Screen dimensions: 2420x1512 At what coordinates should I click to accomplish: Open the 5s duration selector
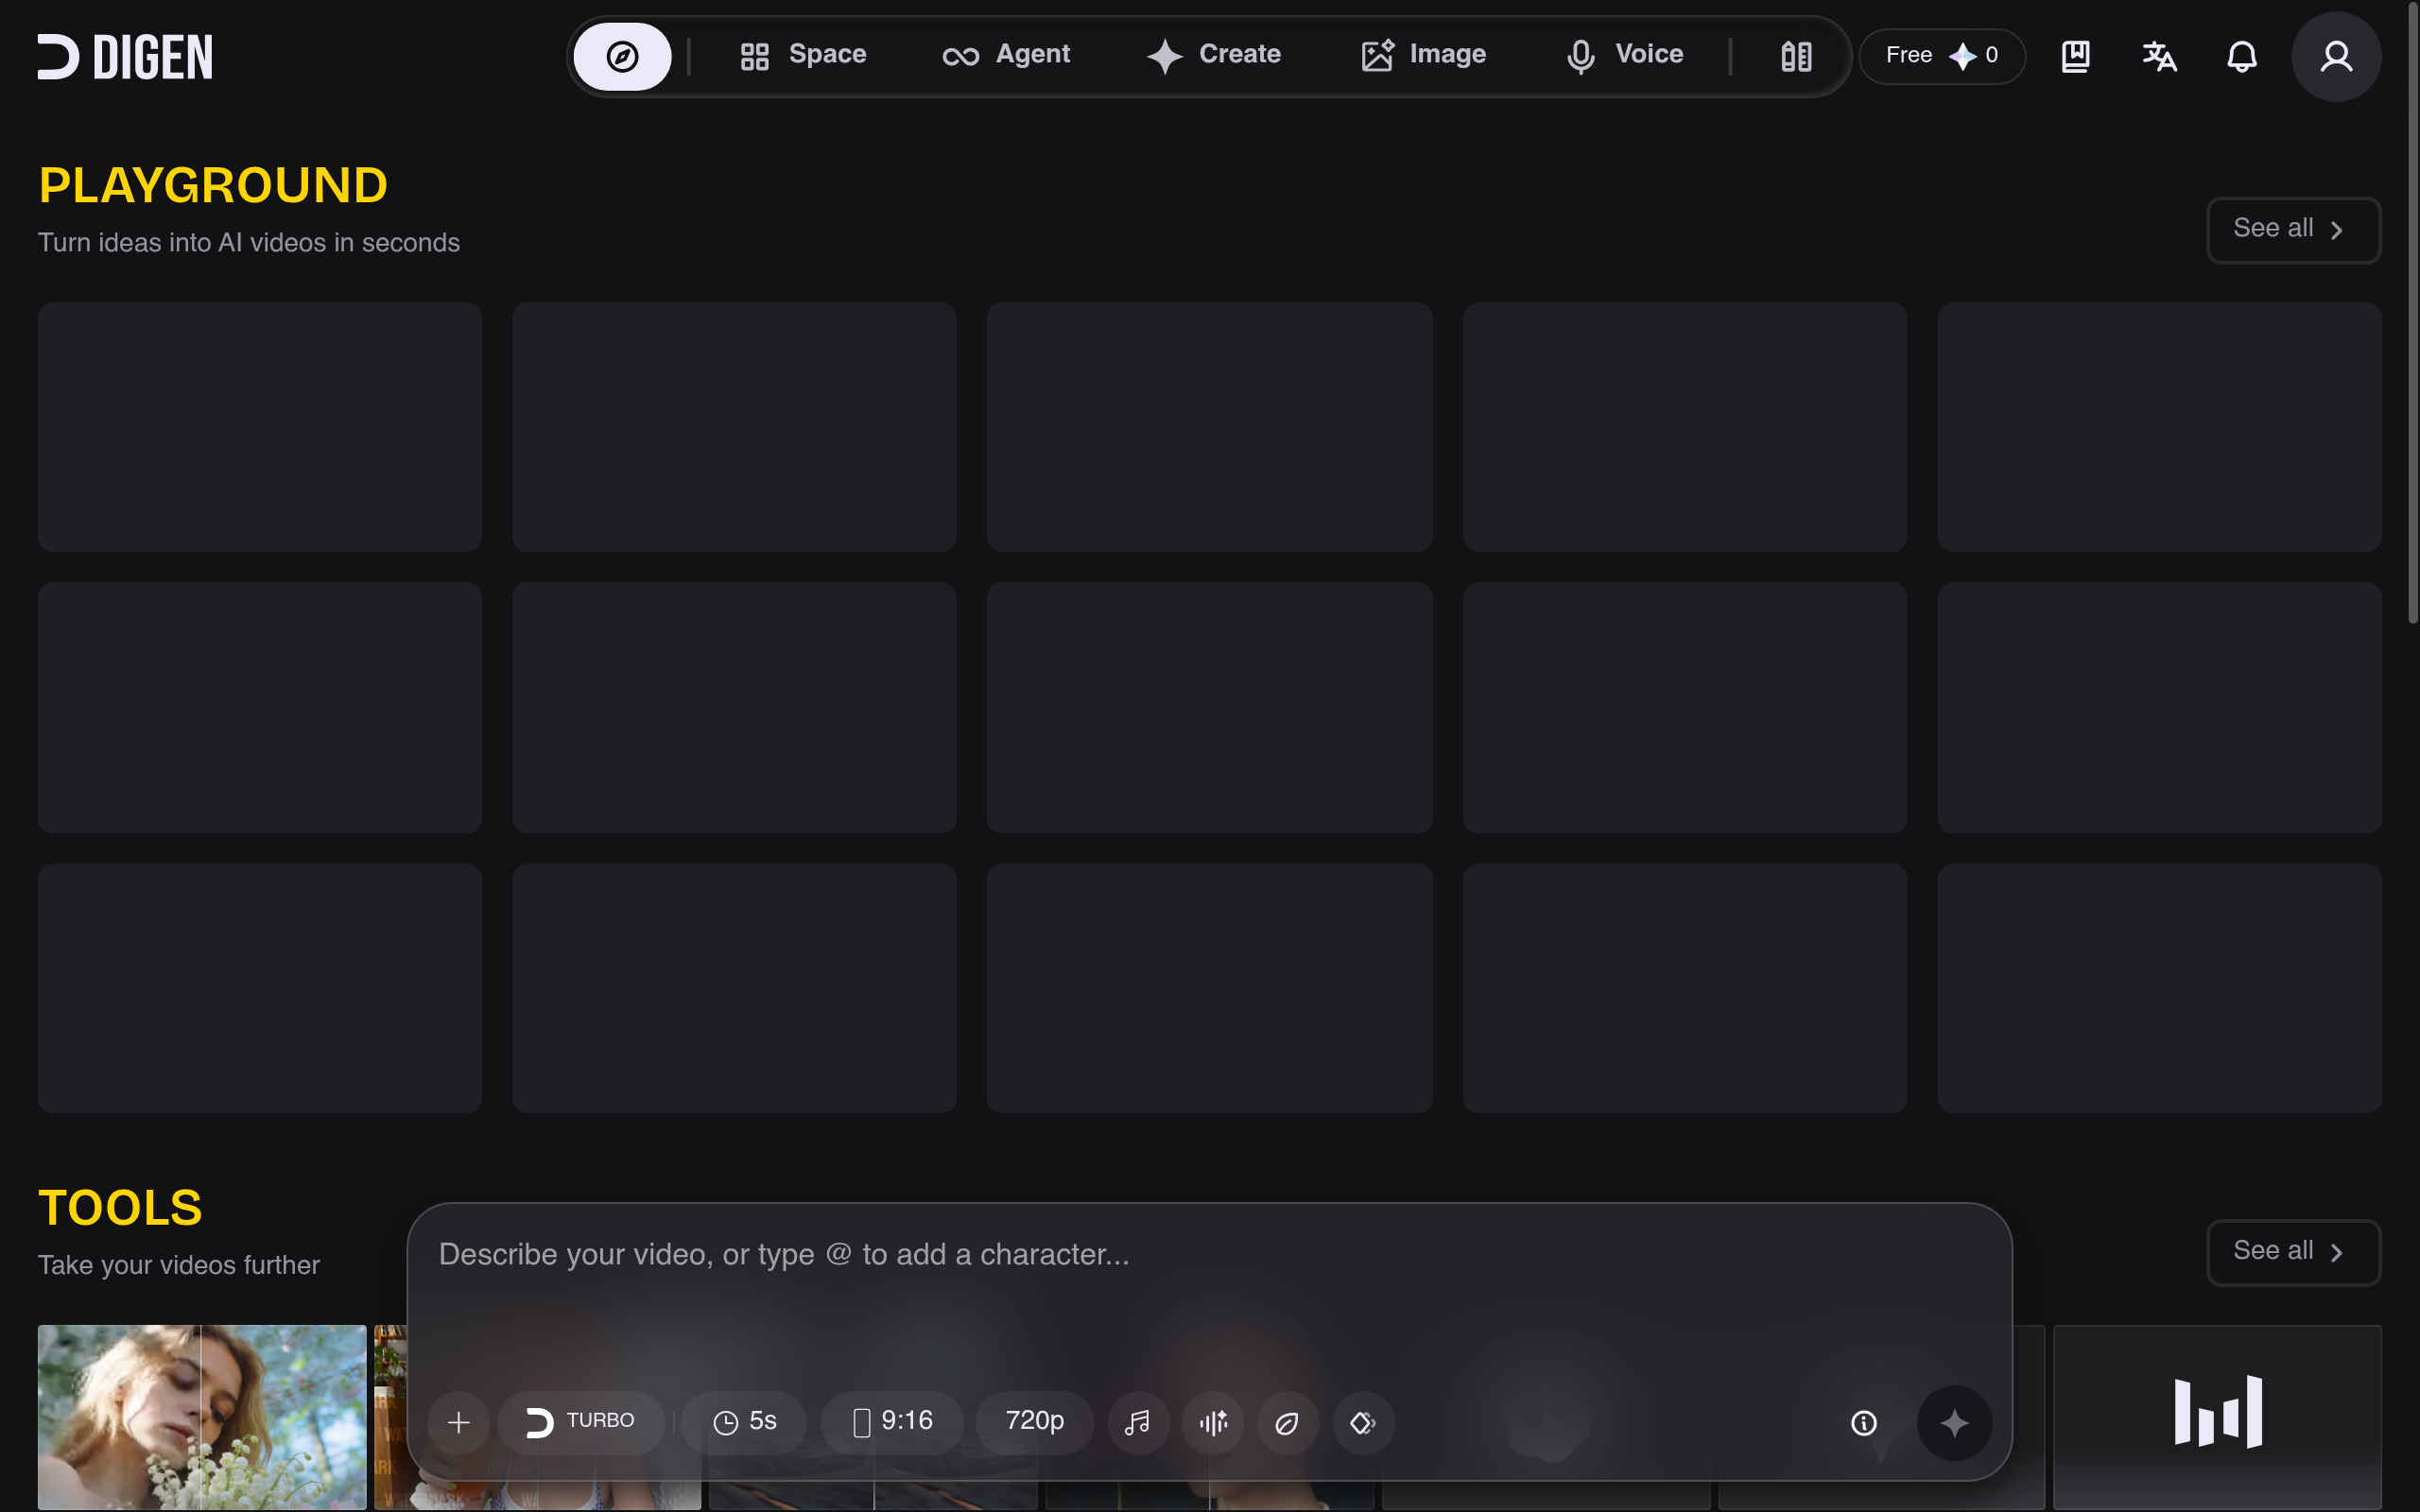point(744,1422)
